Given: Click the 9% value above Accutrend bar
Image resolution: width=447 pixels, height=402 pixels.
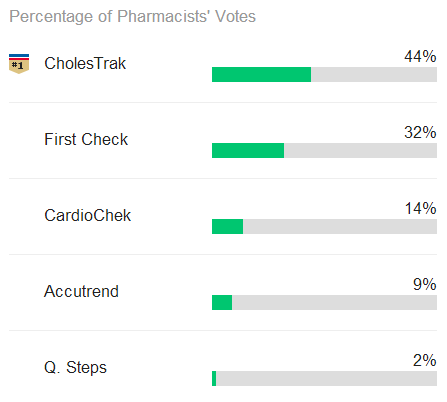Looking at the screenshot, I should pyautogui.click(x=425, y=284).
